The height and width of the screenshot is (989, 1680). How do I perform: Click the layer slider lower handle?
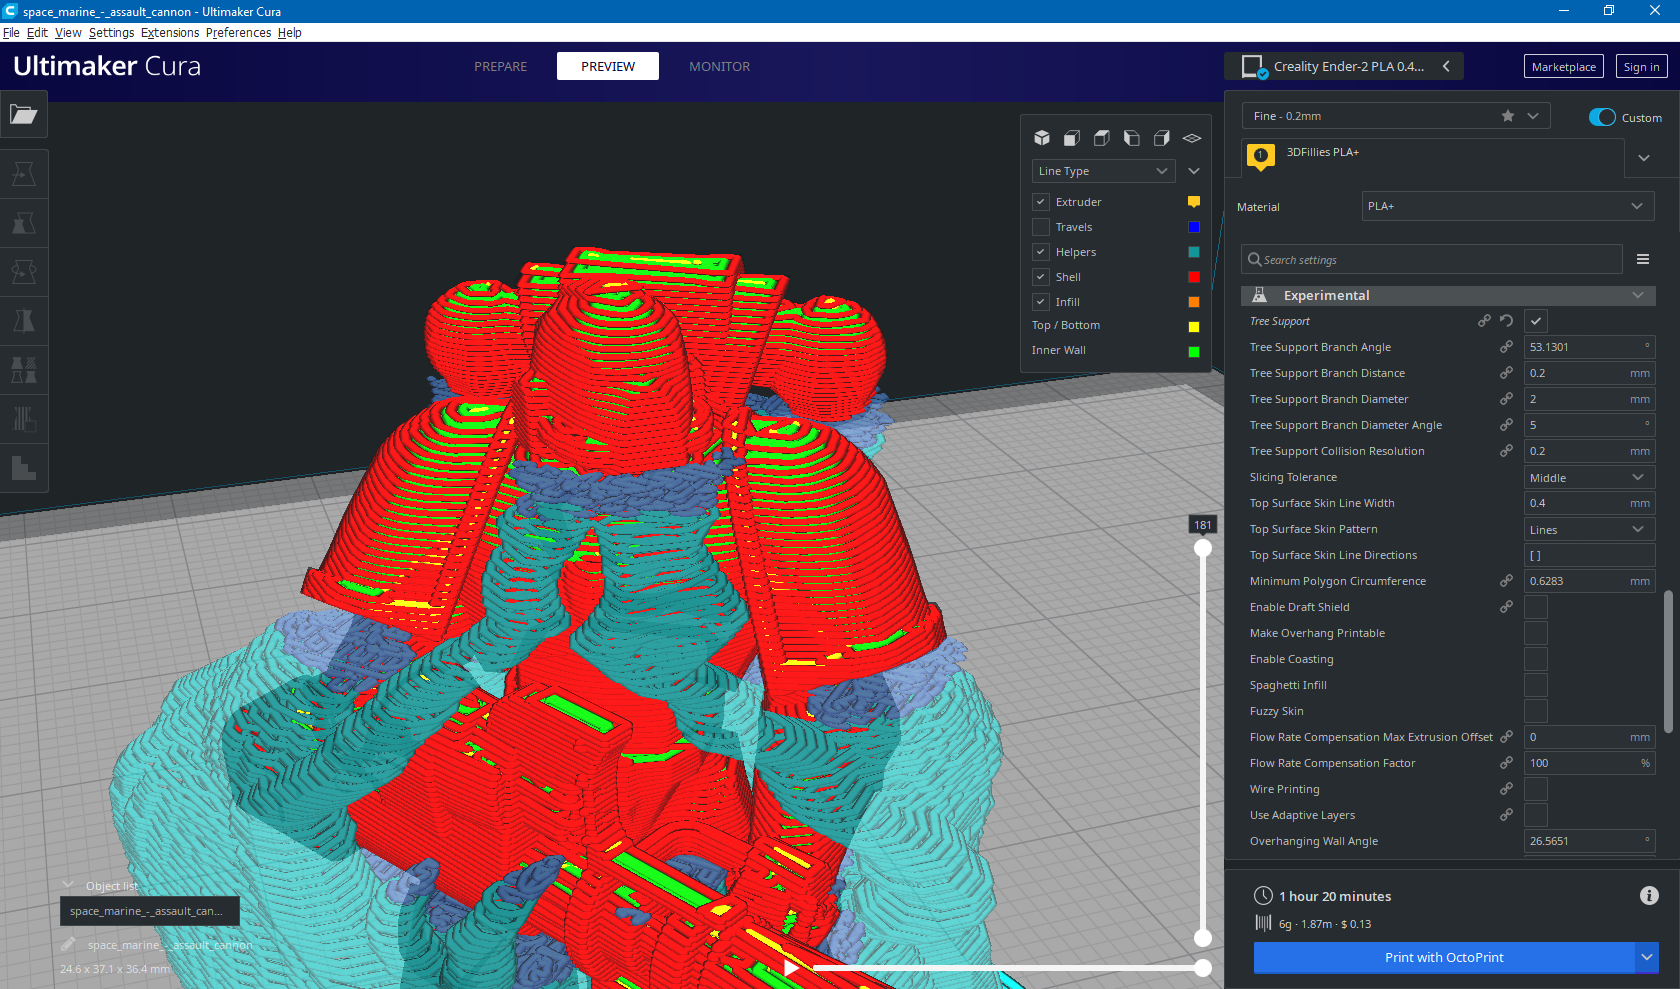click(1203, 938)
